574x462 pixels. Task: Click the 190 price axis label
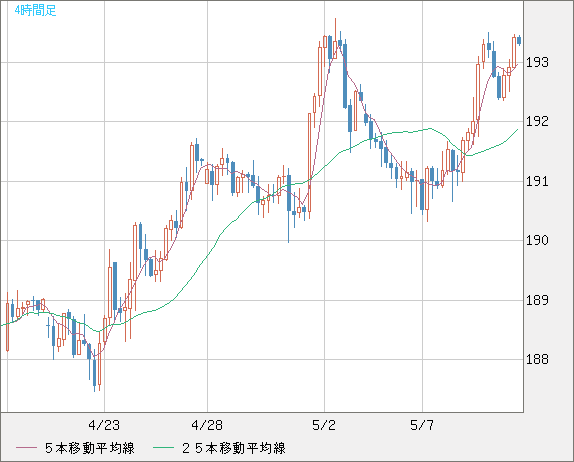tap(537, 241)
